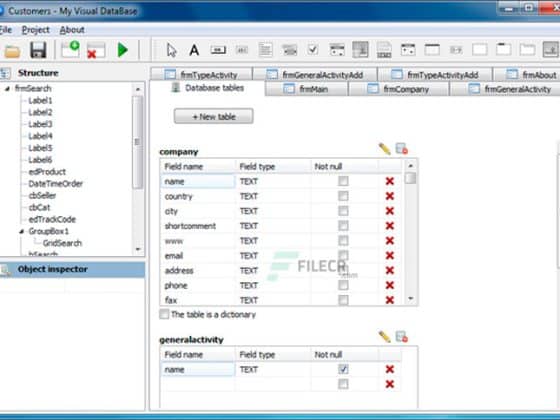This screenshot has width=560, height=420.
Task: Click the Structure tree scroll-down arrow
Action: (x=138, y=249)
